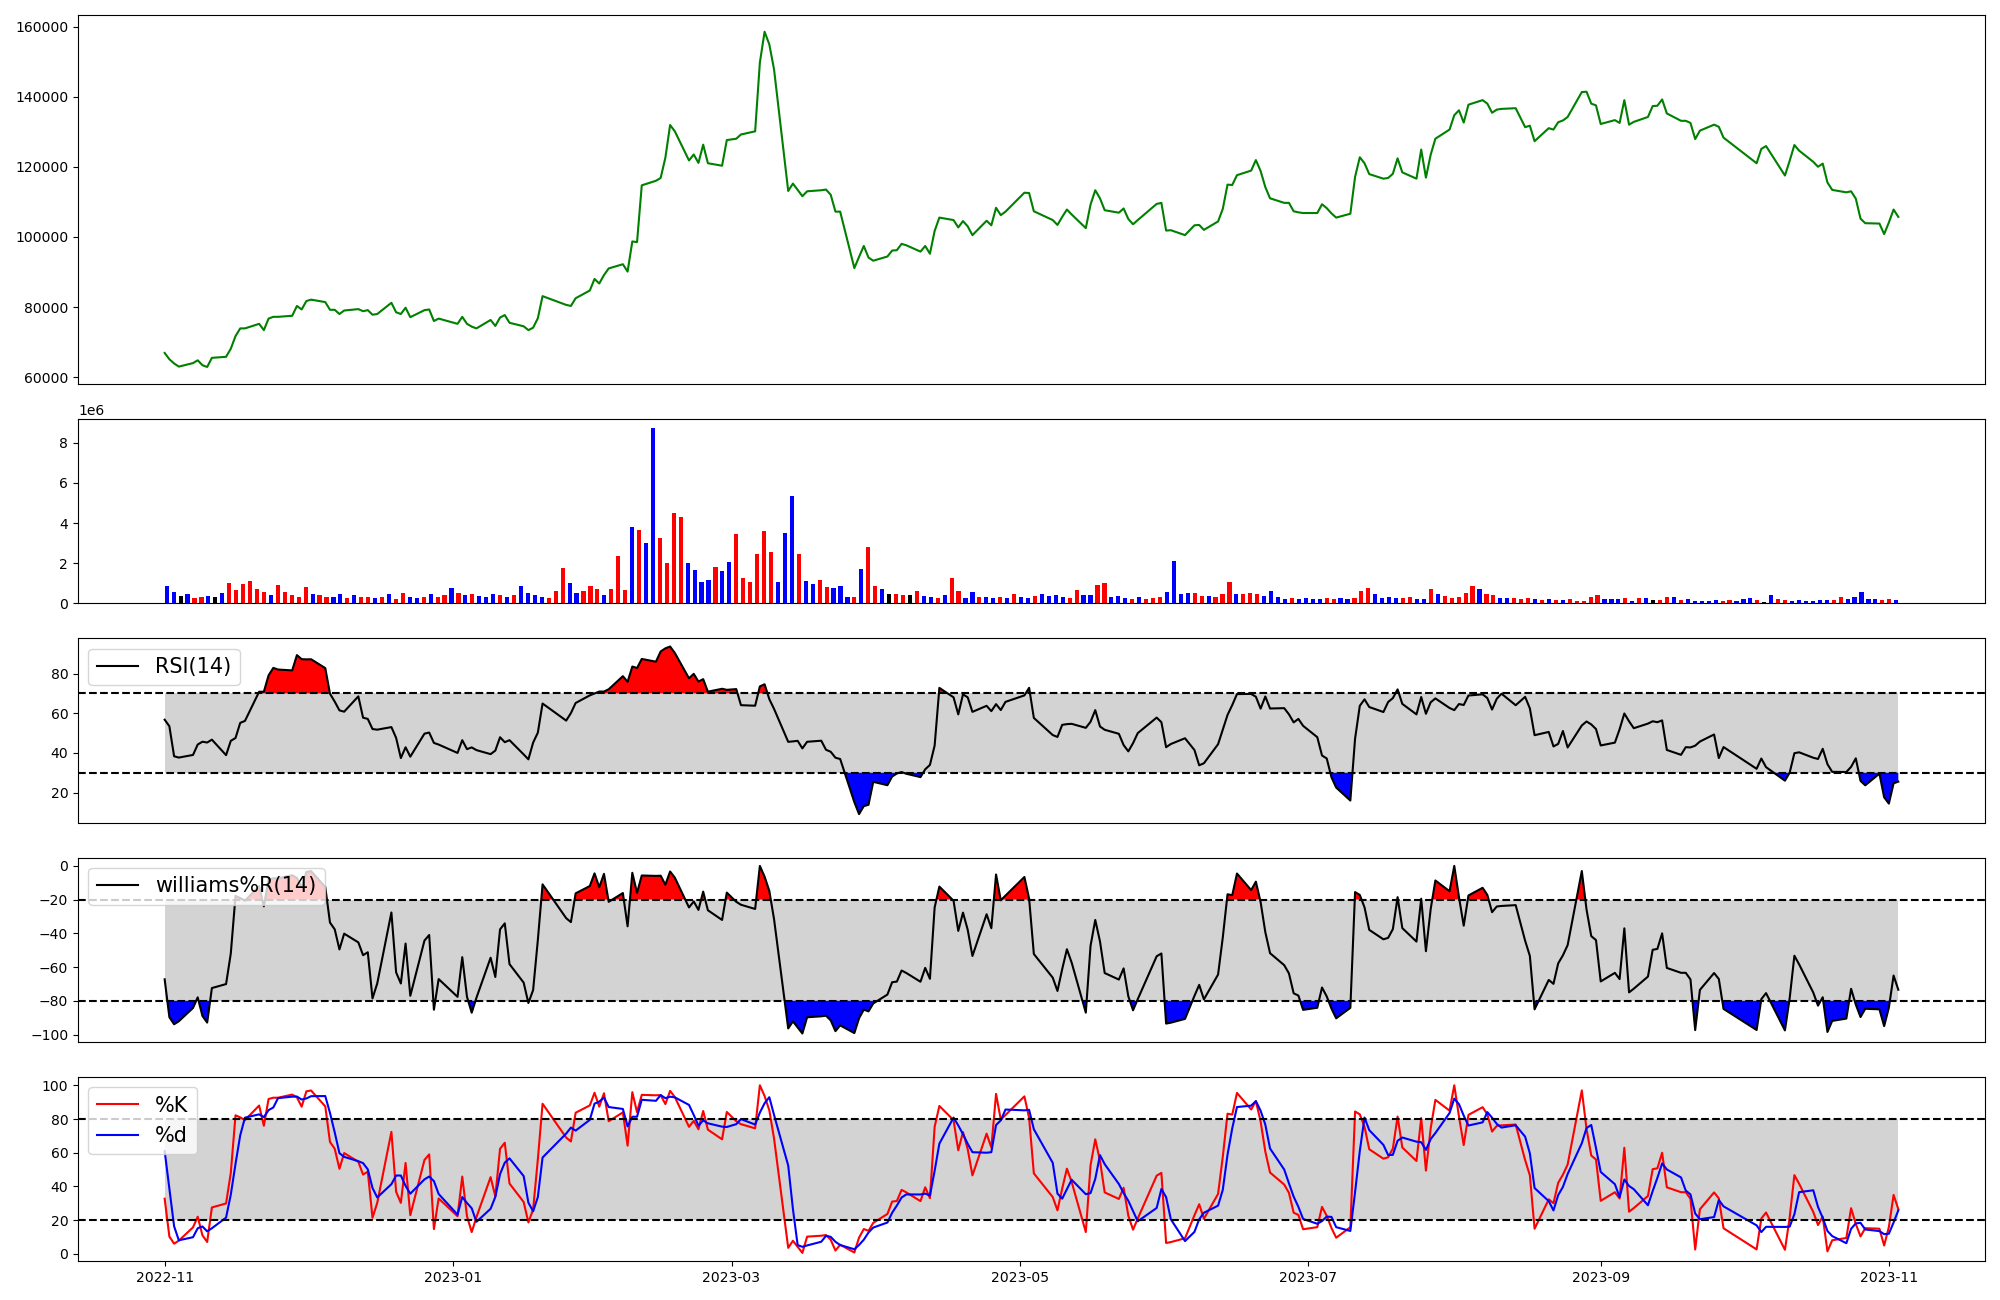Click the williams%R(14) legend label
The width and height of the screenshot is (2000, 1300).
tap(235, 885)
